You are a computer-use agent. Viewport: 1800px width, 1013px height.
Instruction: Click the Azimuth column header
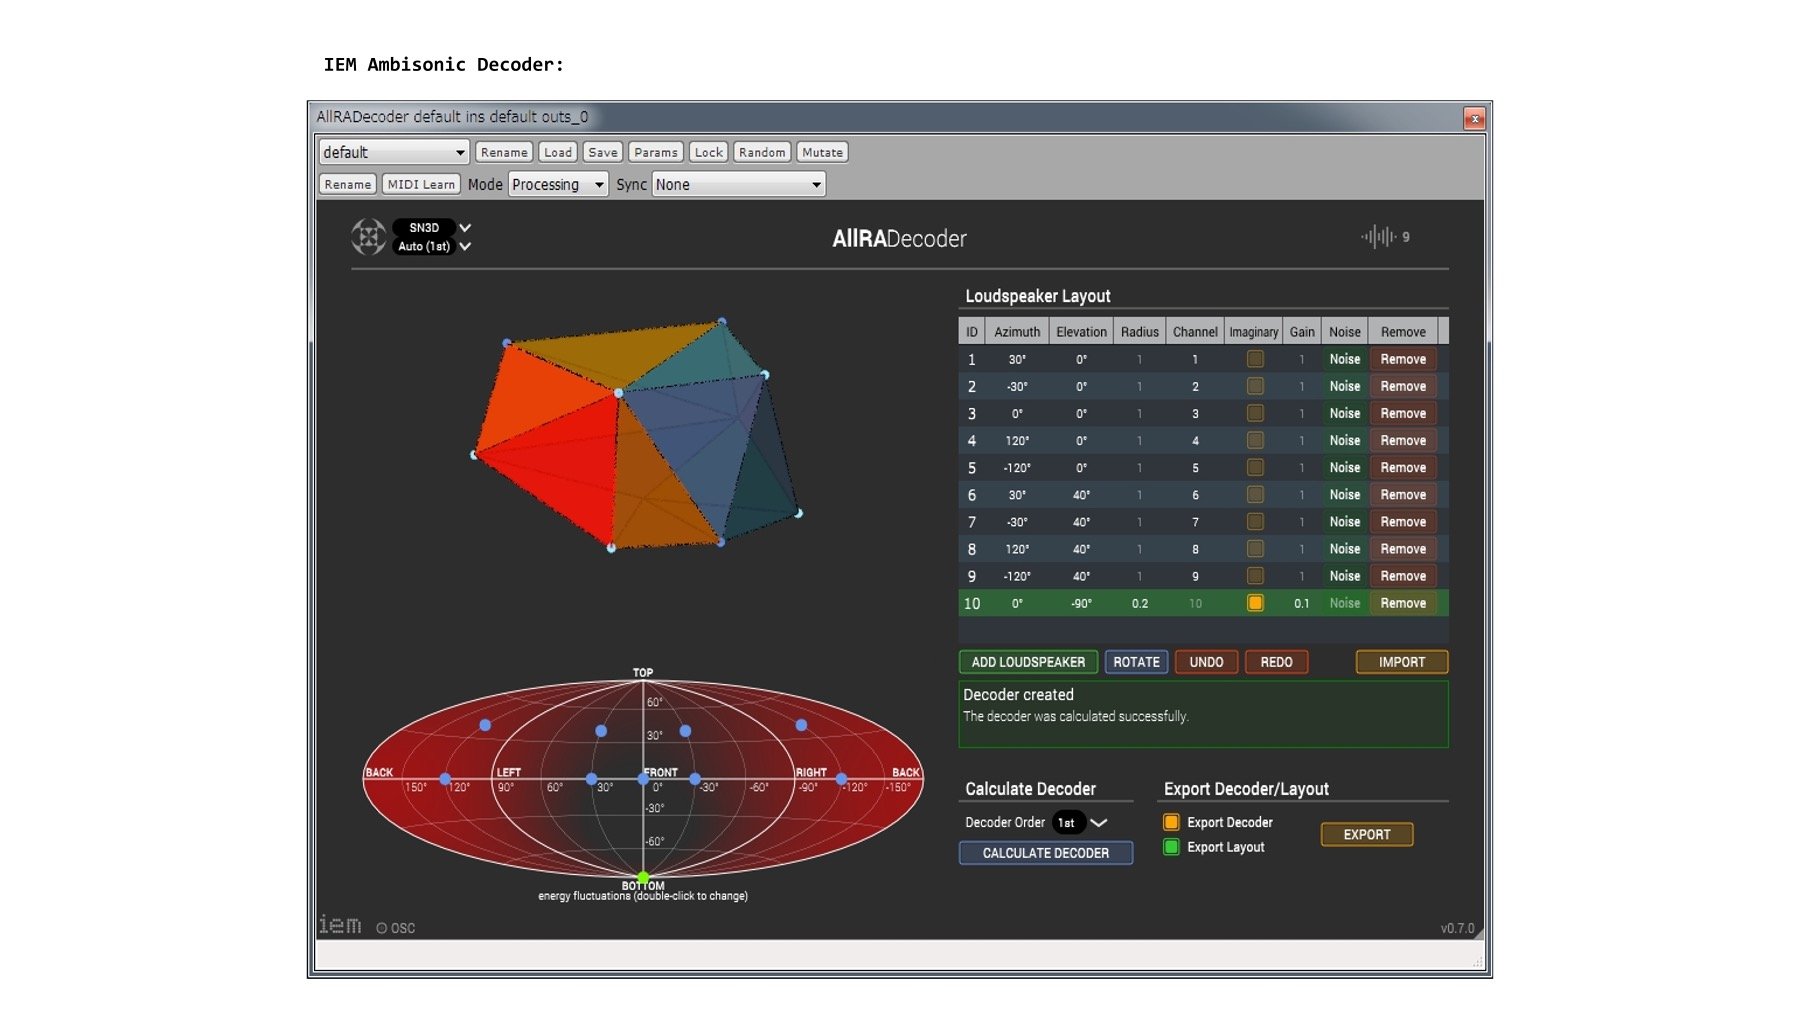point(1017,332)
